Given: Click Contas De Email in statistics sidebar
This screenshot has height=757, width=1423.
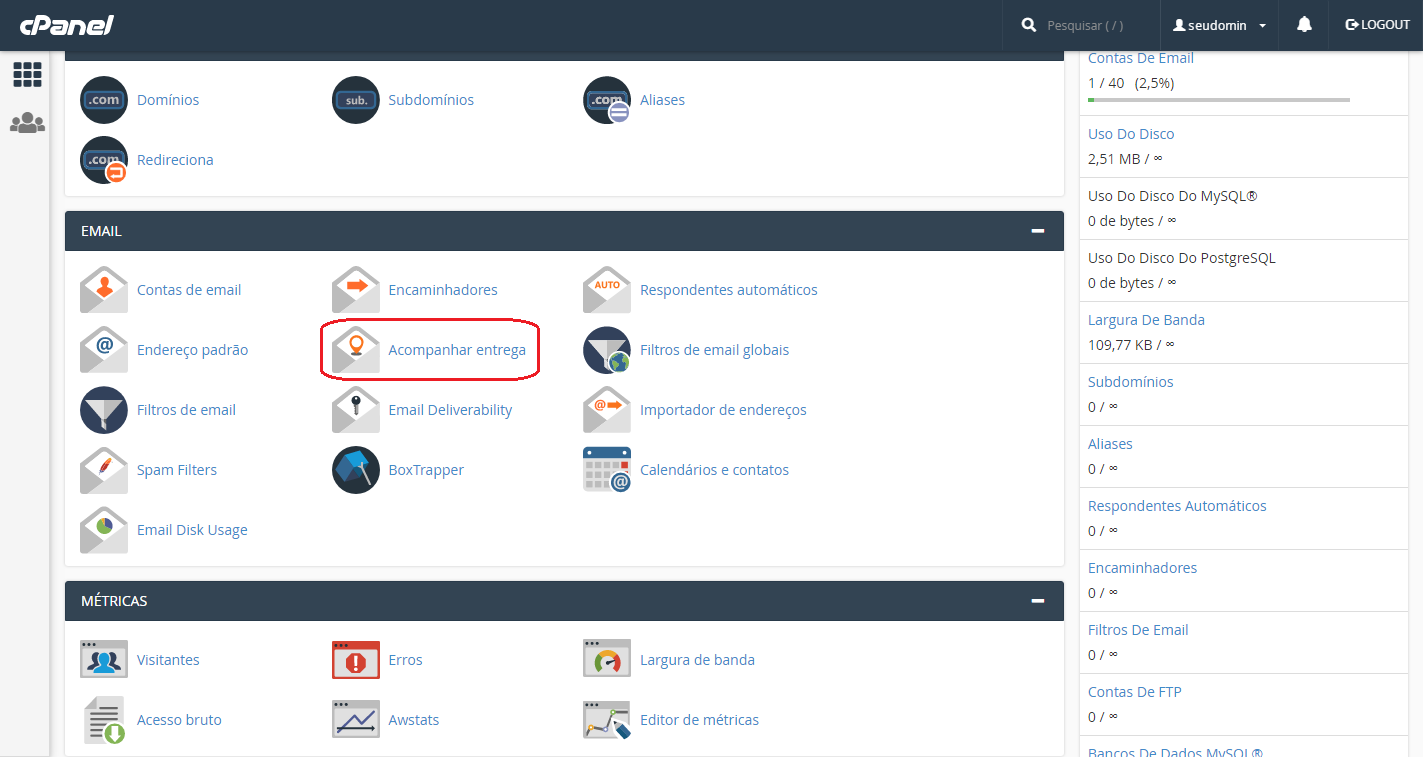Looking at the screenshot, I should tap(1141, 58).
